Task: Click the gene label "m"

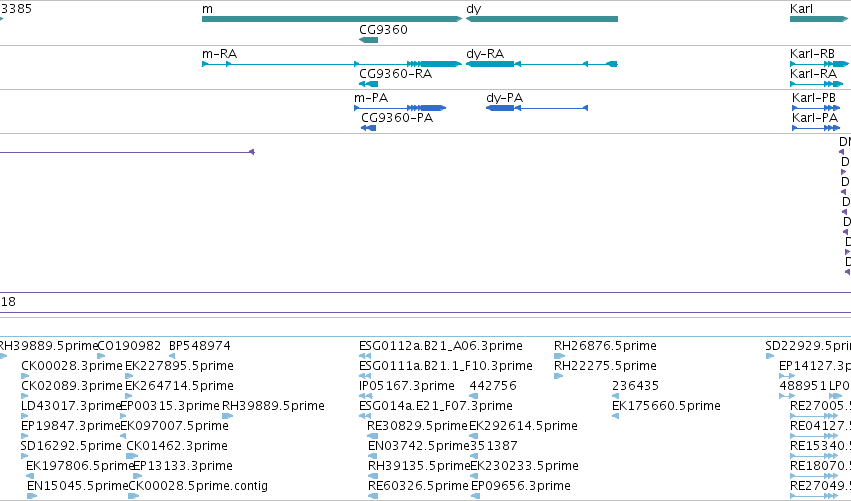Action: [207, 9]
